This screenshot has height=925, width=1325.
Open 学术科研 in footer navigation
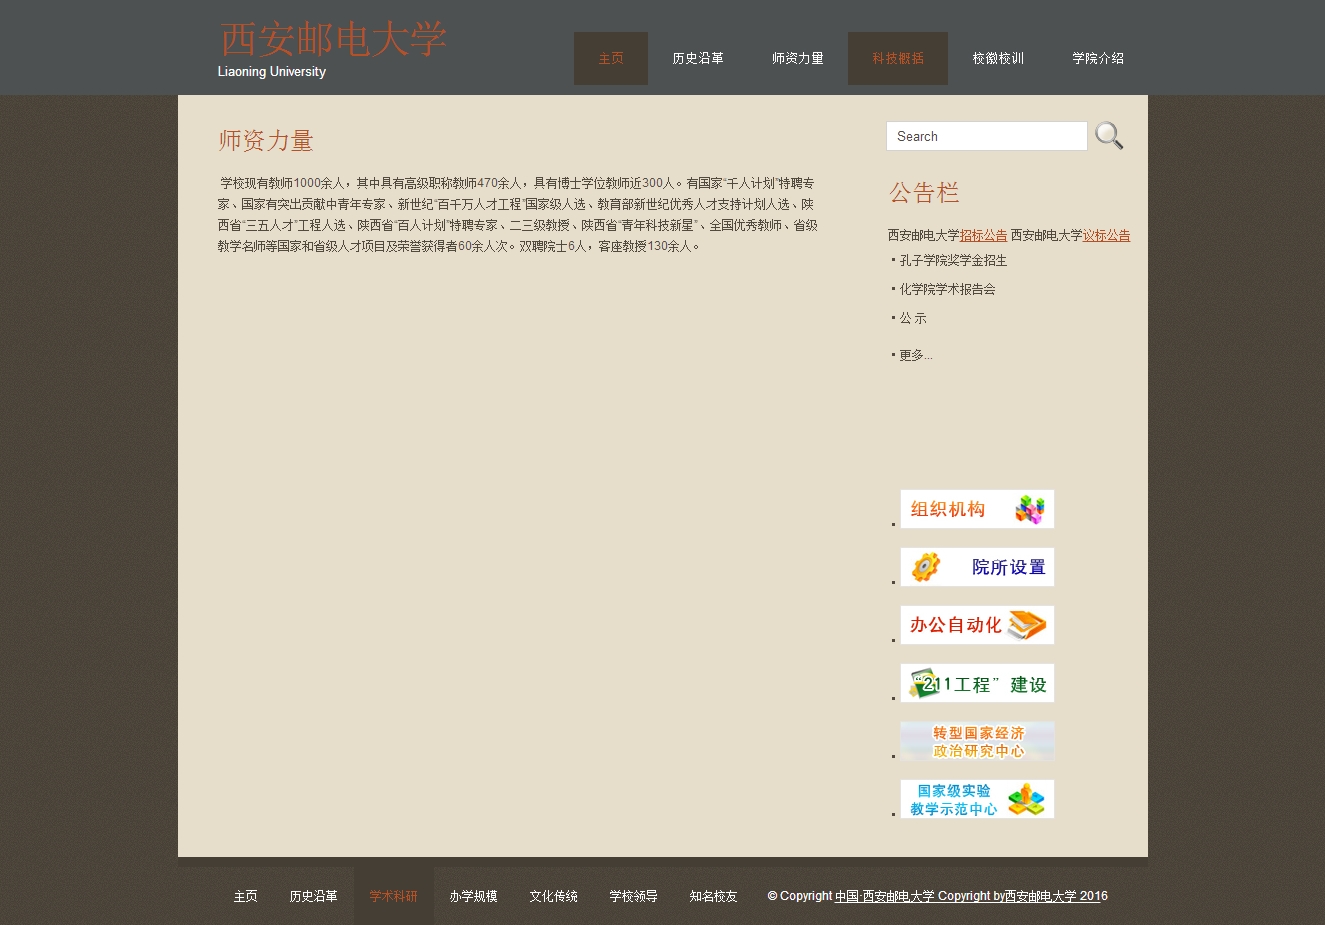394,896
